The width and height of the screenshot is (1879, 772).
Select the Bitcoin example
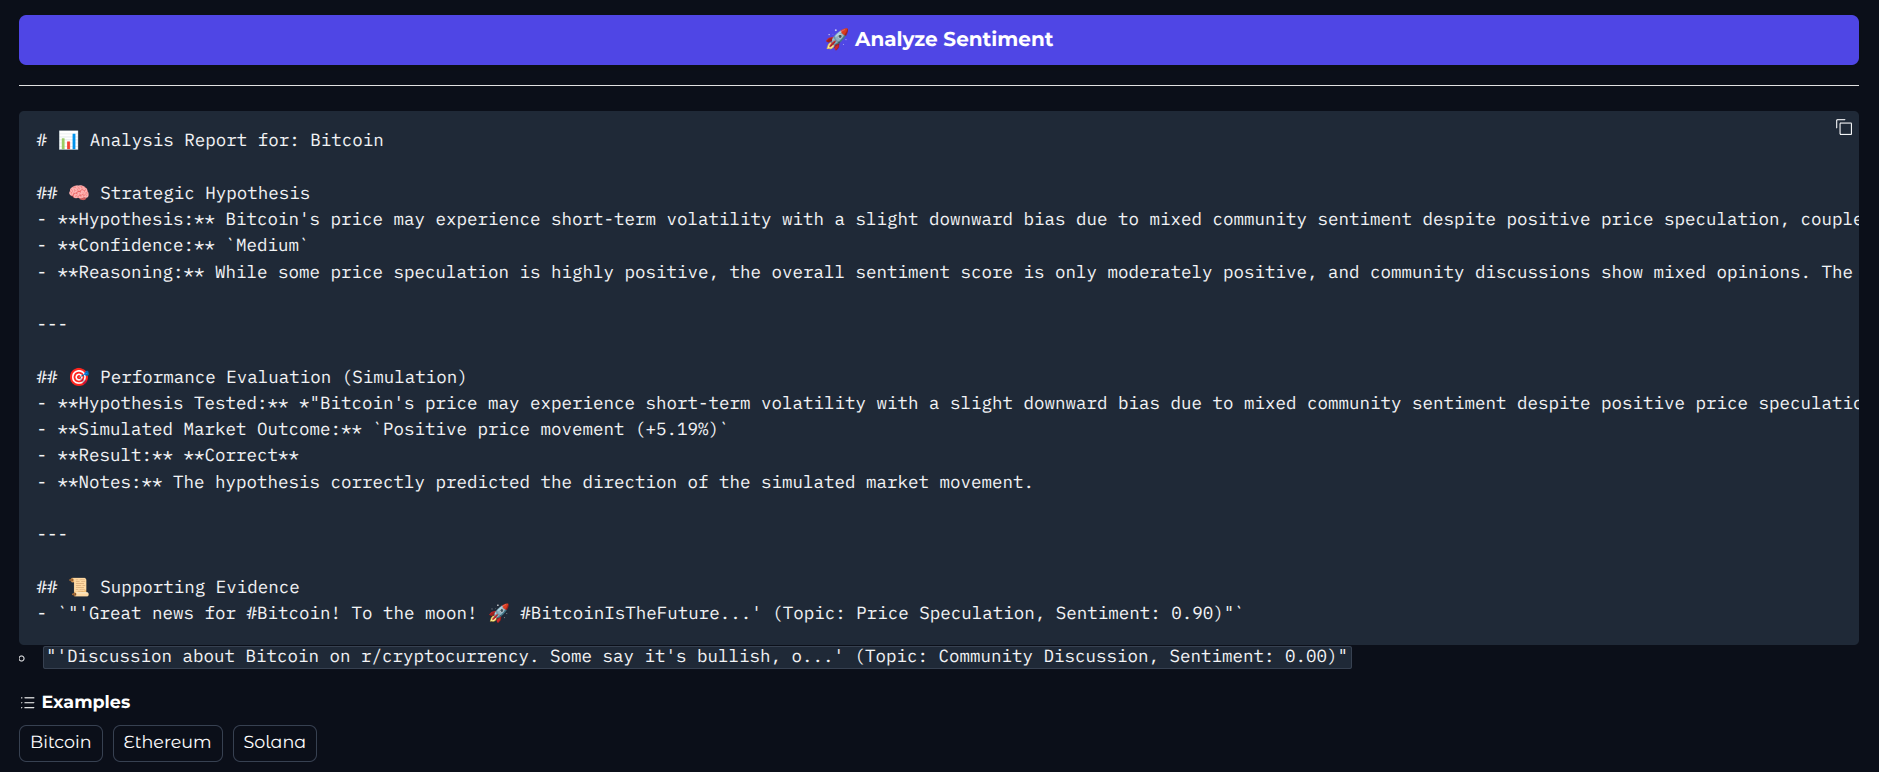tap(60, 743)
